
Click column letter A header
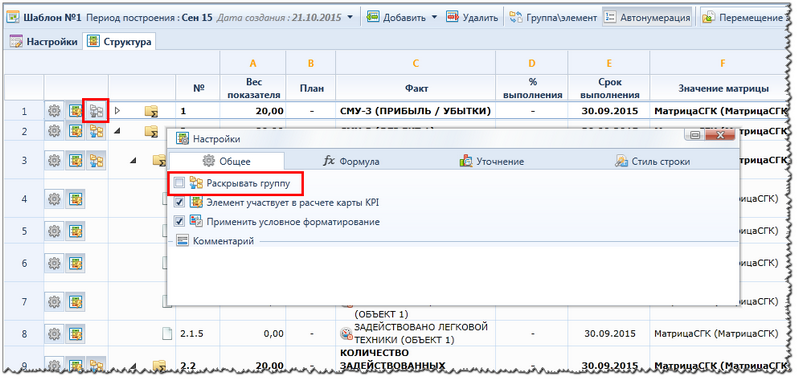pyautogui.click(x=253, y=63)
